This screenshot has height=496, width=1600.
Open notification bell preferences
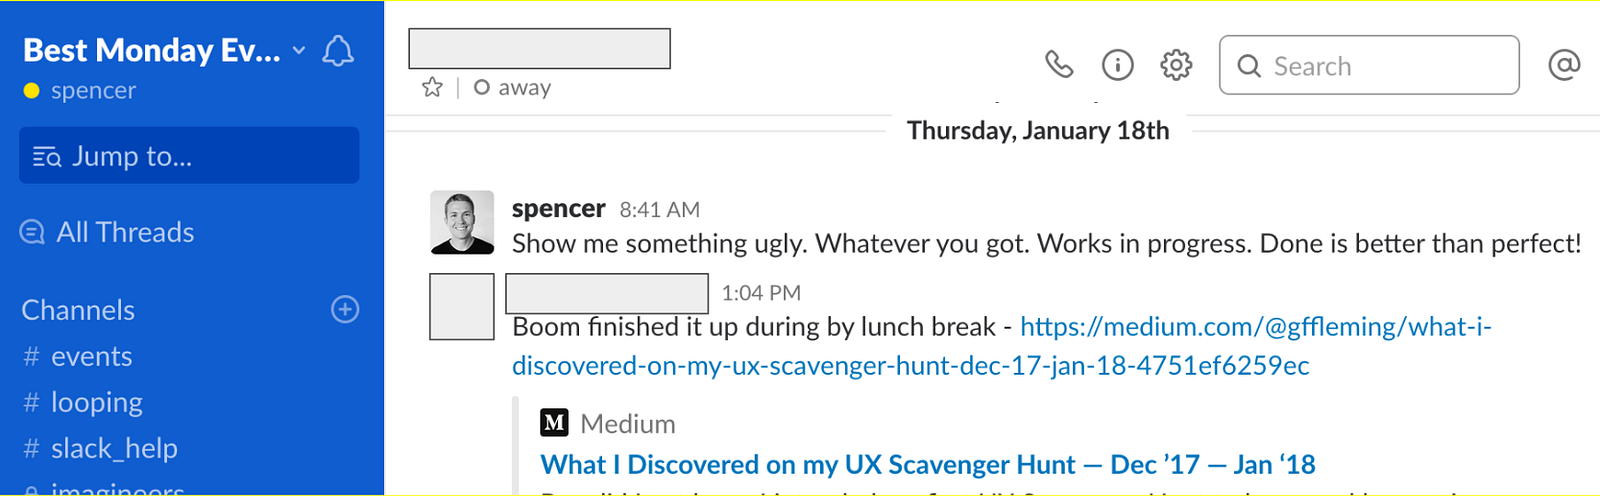click(338, 51)
